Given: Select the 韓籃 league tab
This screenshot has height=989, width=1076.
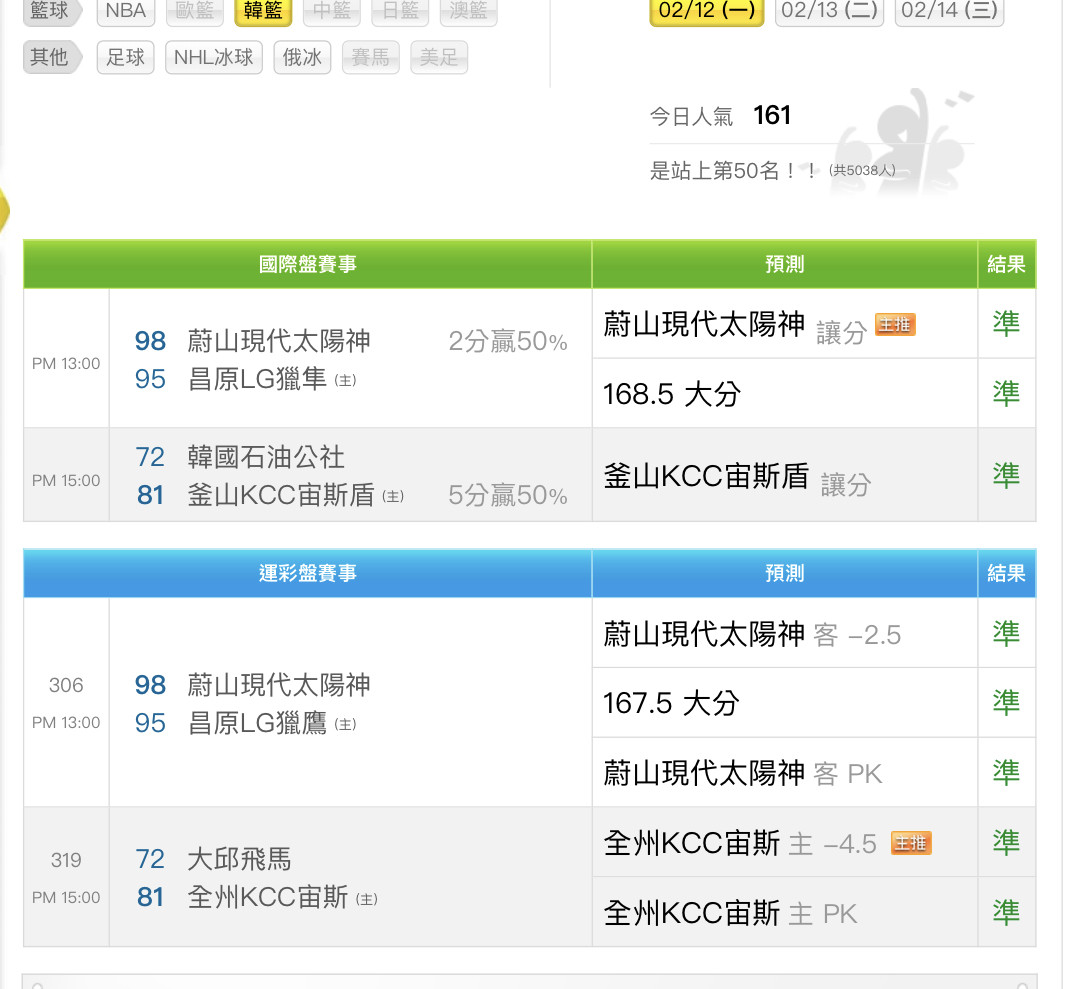Looking at the screenshot, I should click(x=264, y=12).
